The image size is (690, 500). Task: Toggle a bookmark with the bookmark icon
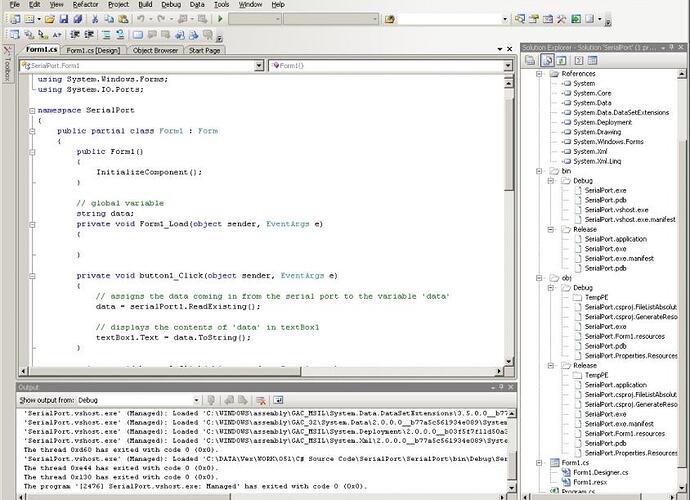coord(138,35)
